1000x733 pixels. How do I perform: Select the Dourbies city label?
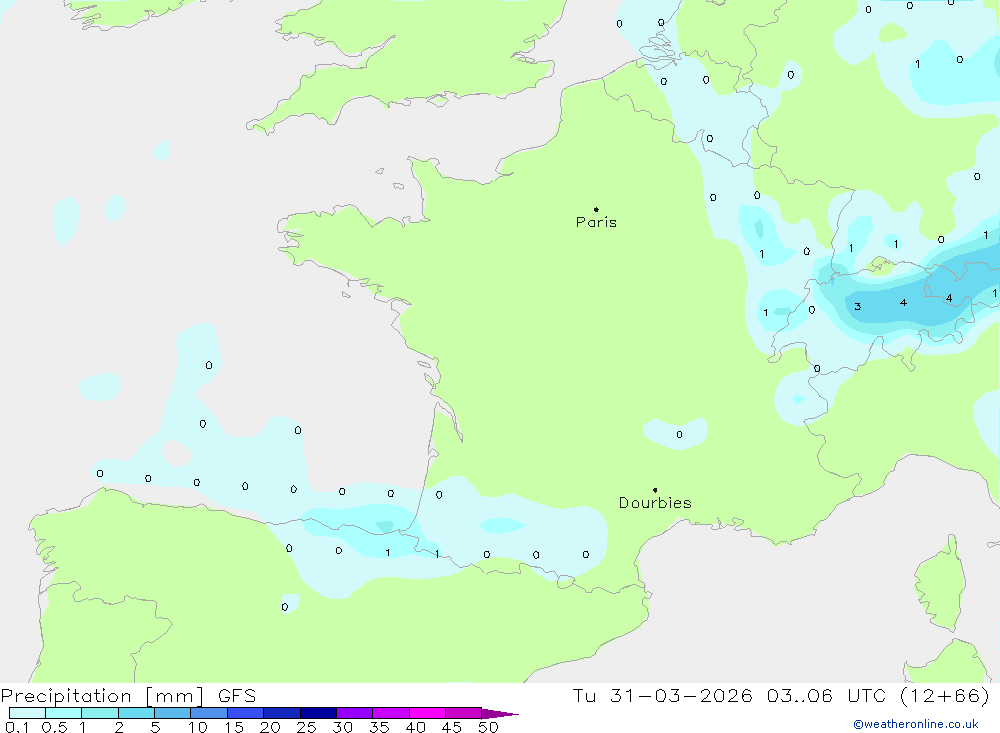(x=655, y=503)
